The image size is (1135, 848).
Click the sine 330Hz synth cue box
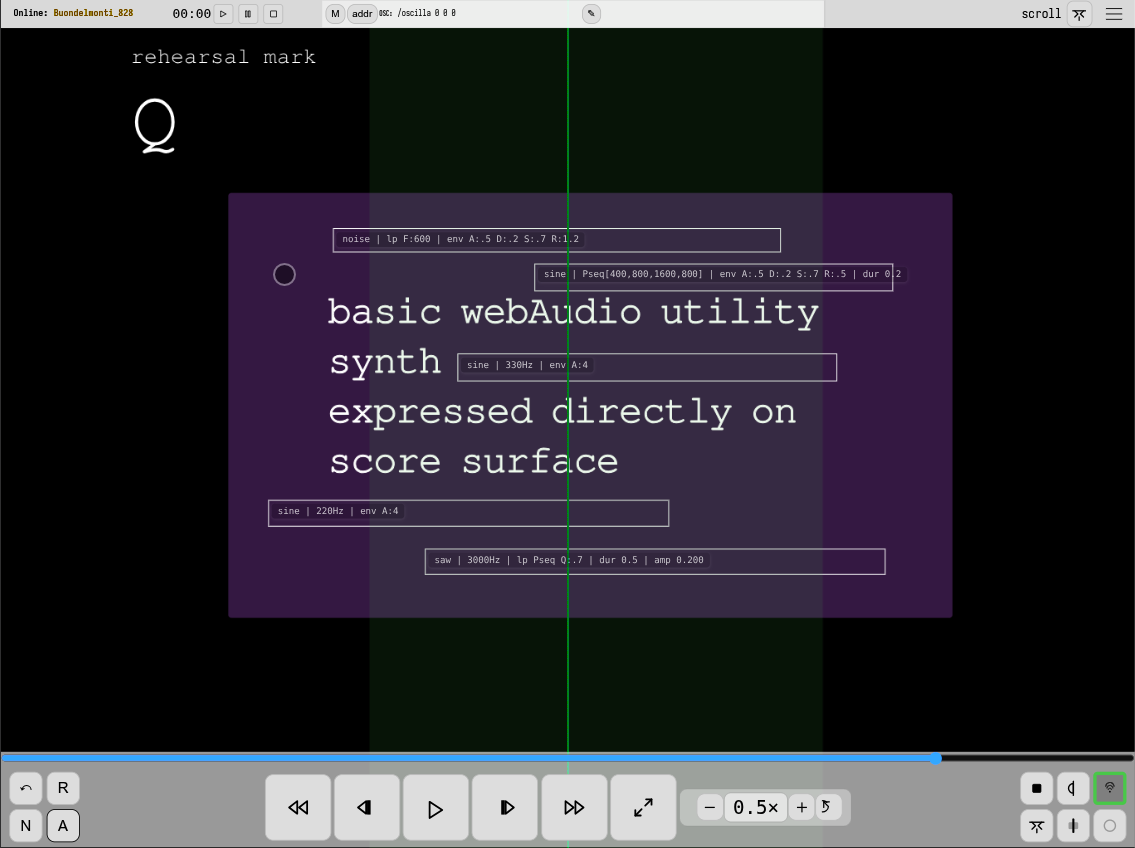pos(646,367)
